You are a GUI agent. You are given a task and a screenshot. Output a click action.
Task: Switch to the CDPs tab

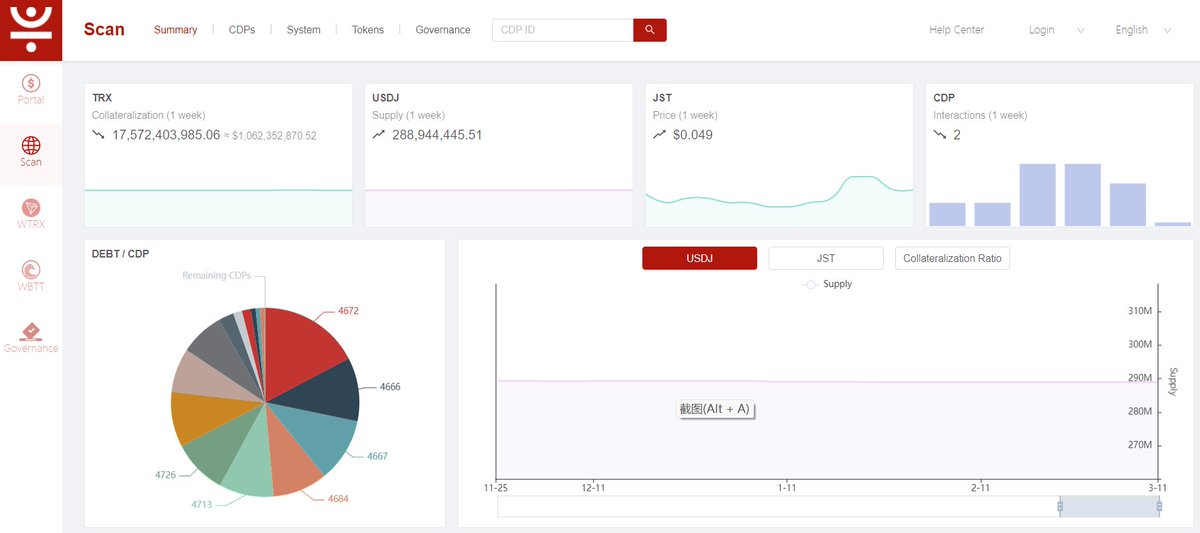coord(242,30)
